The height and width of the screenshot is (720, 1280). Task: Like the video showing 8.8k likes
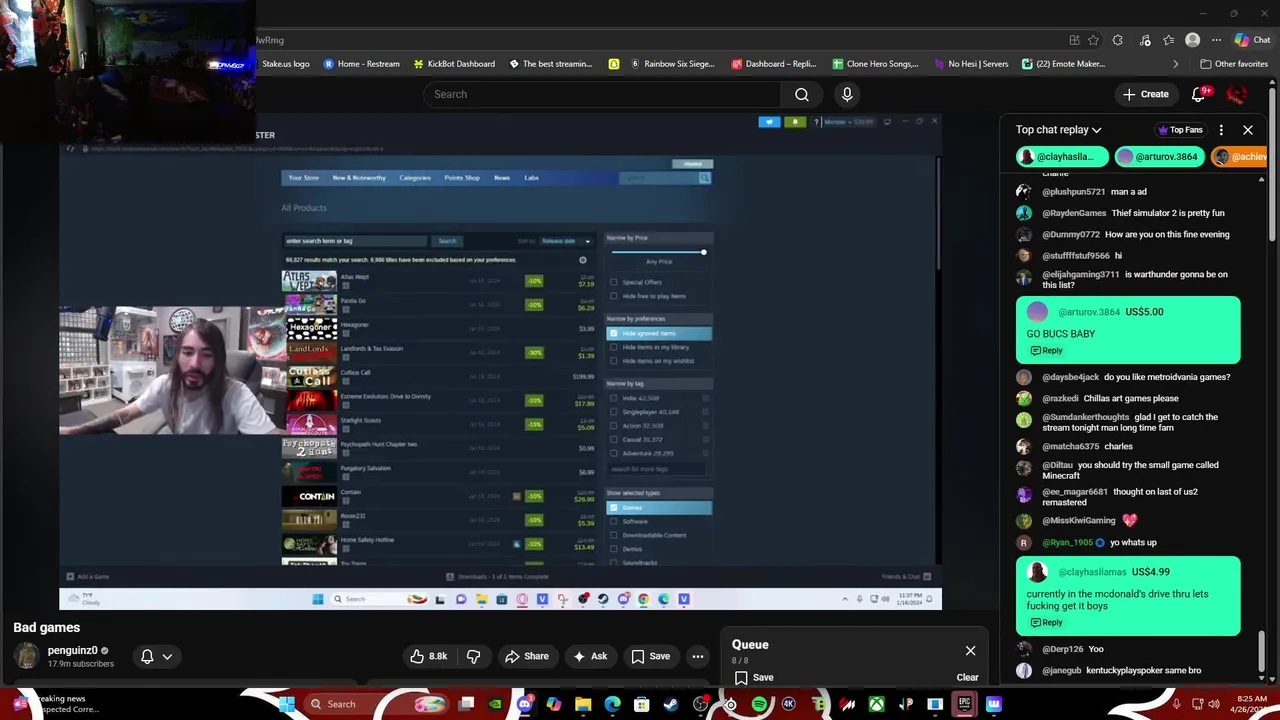[x=428, y=656]
